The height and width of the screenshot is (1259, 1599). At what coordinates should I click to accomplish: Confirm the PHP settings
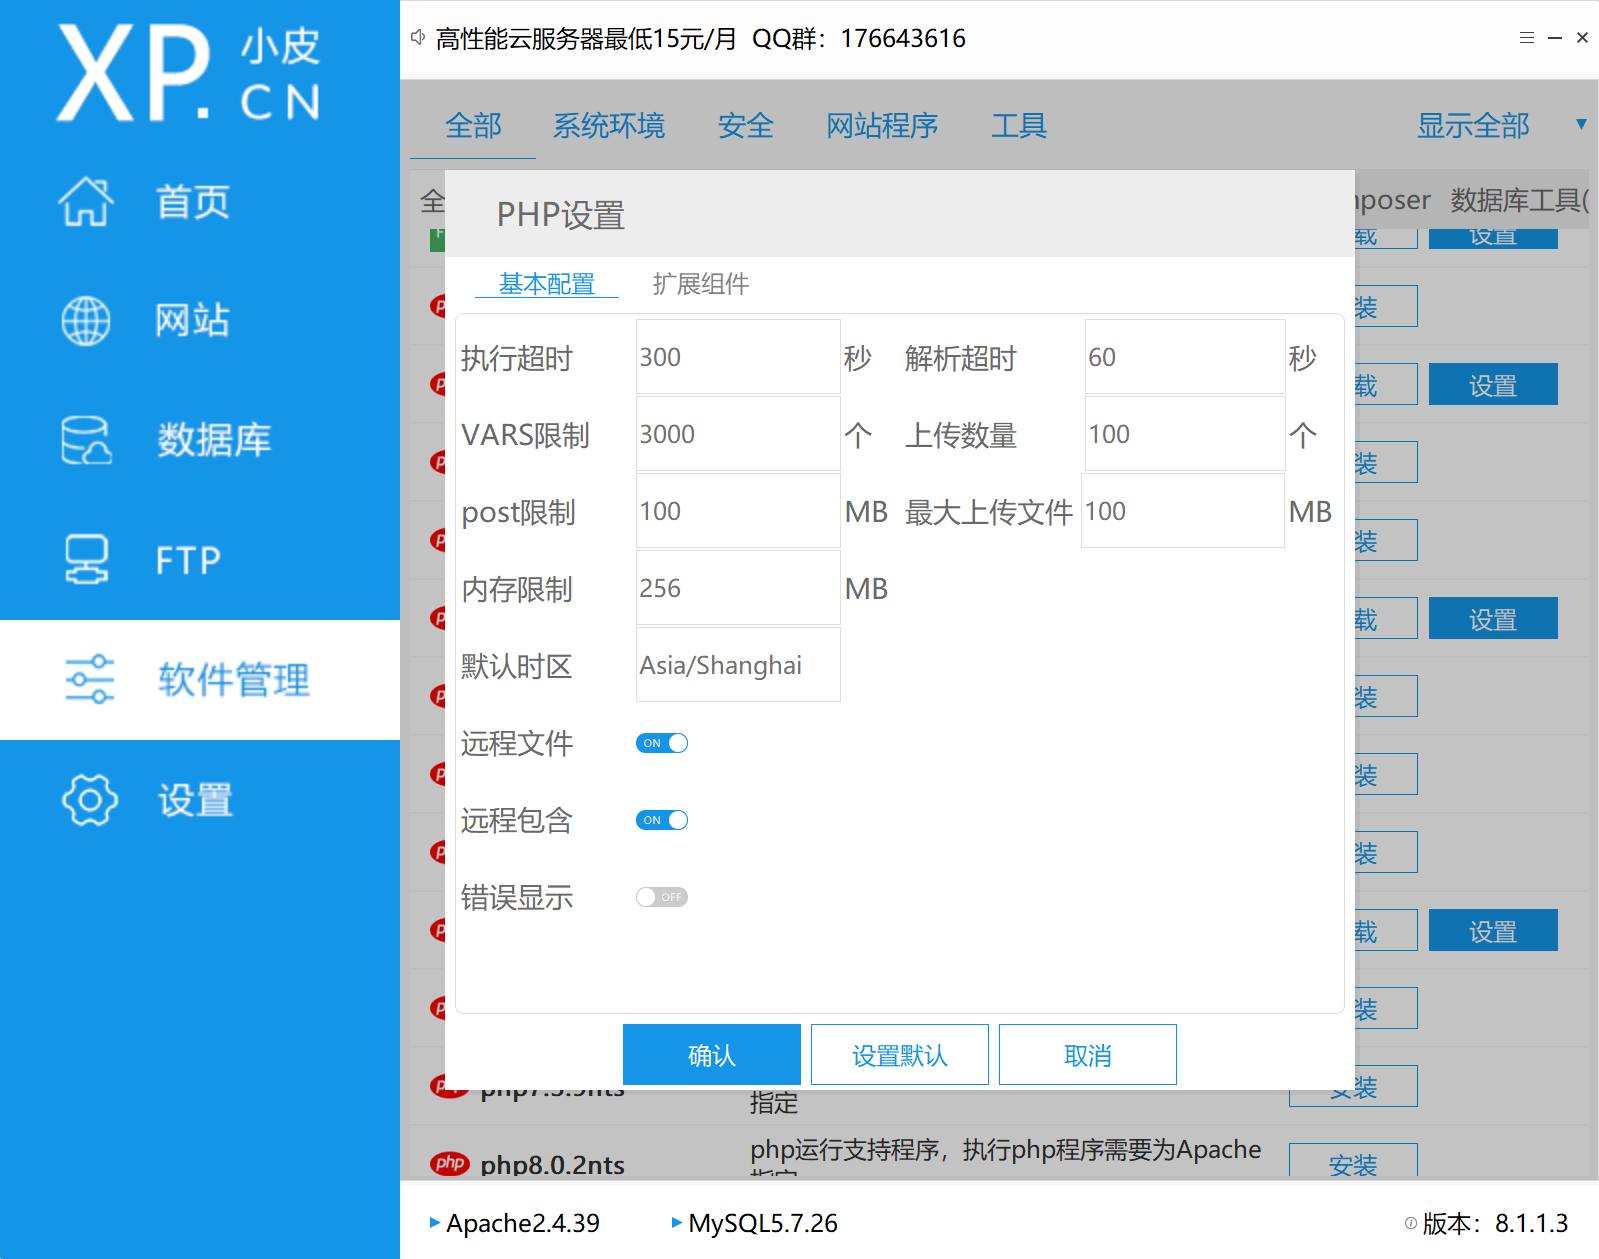(711, 1055)
